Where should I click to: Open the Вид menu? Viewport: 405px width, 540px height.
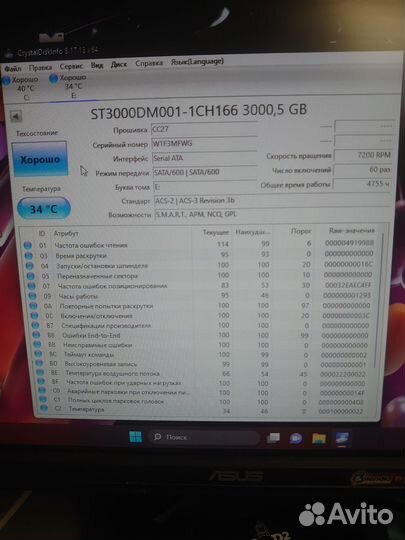(97, 65)
